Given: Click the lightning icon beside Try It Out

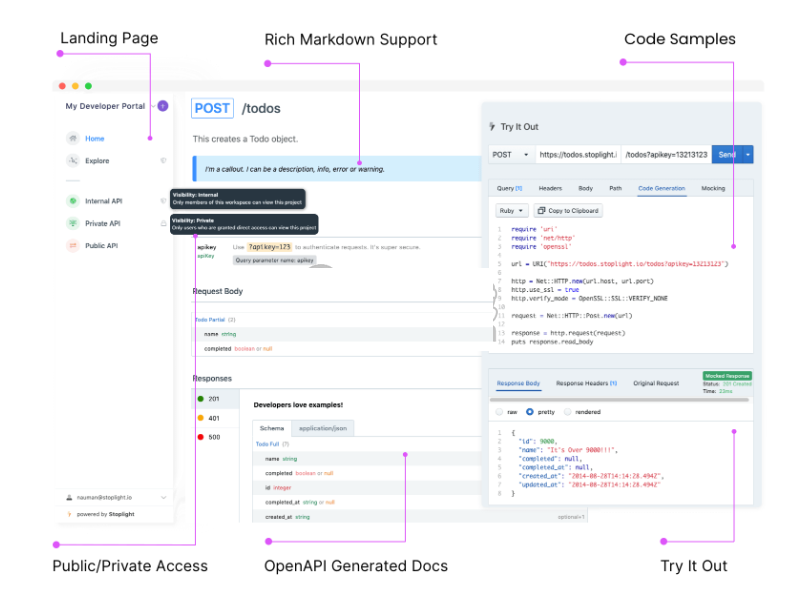Looking at the screenshot, I should 492,126.
